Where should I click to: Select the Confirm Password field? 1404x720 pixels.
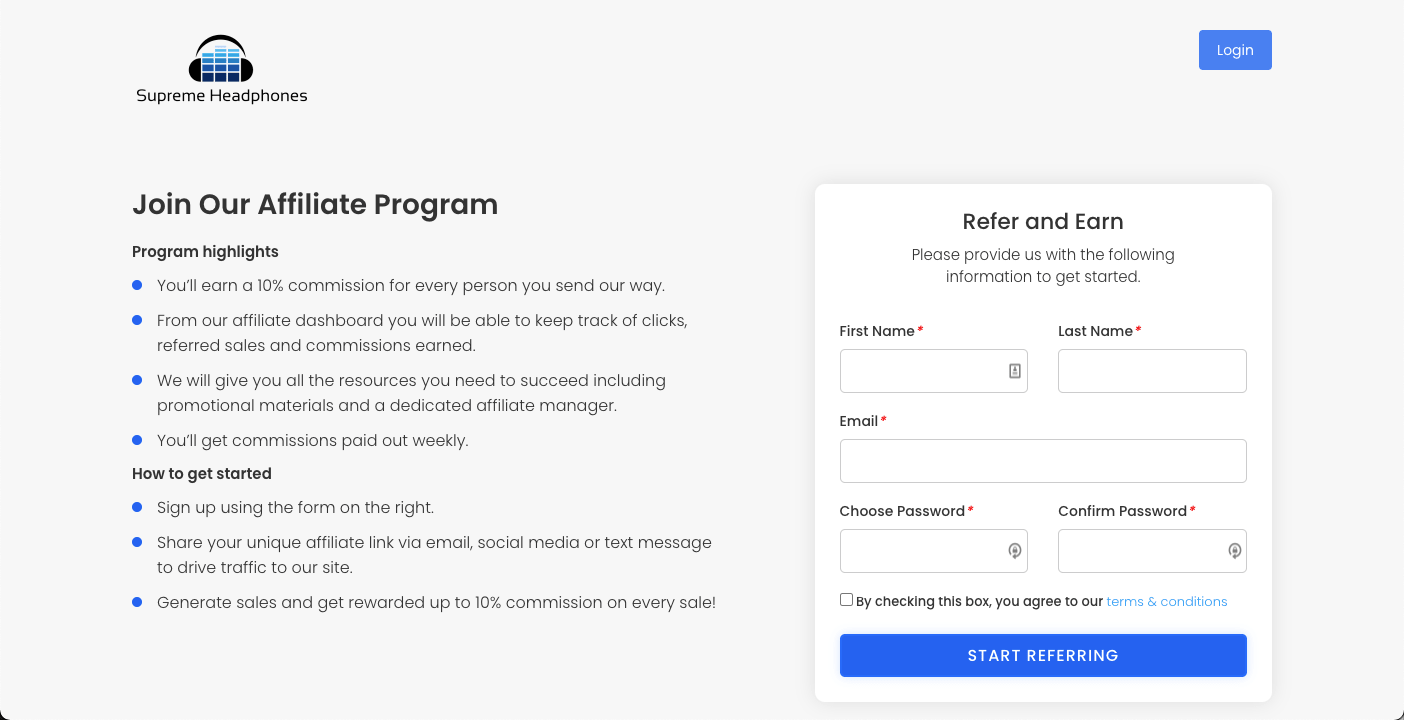pos(1140,551)
